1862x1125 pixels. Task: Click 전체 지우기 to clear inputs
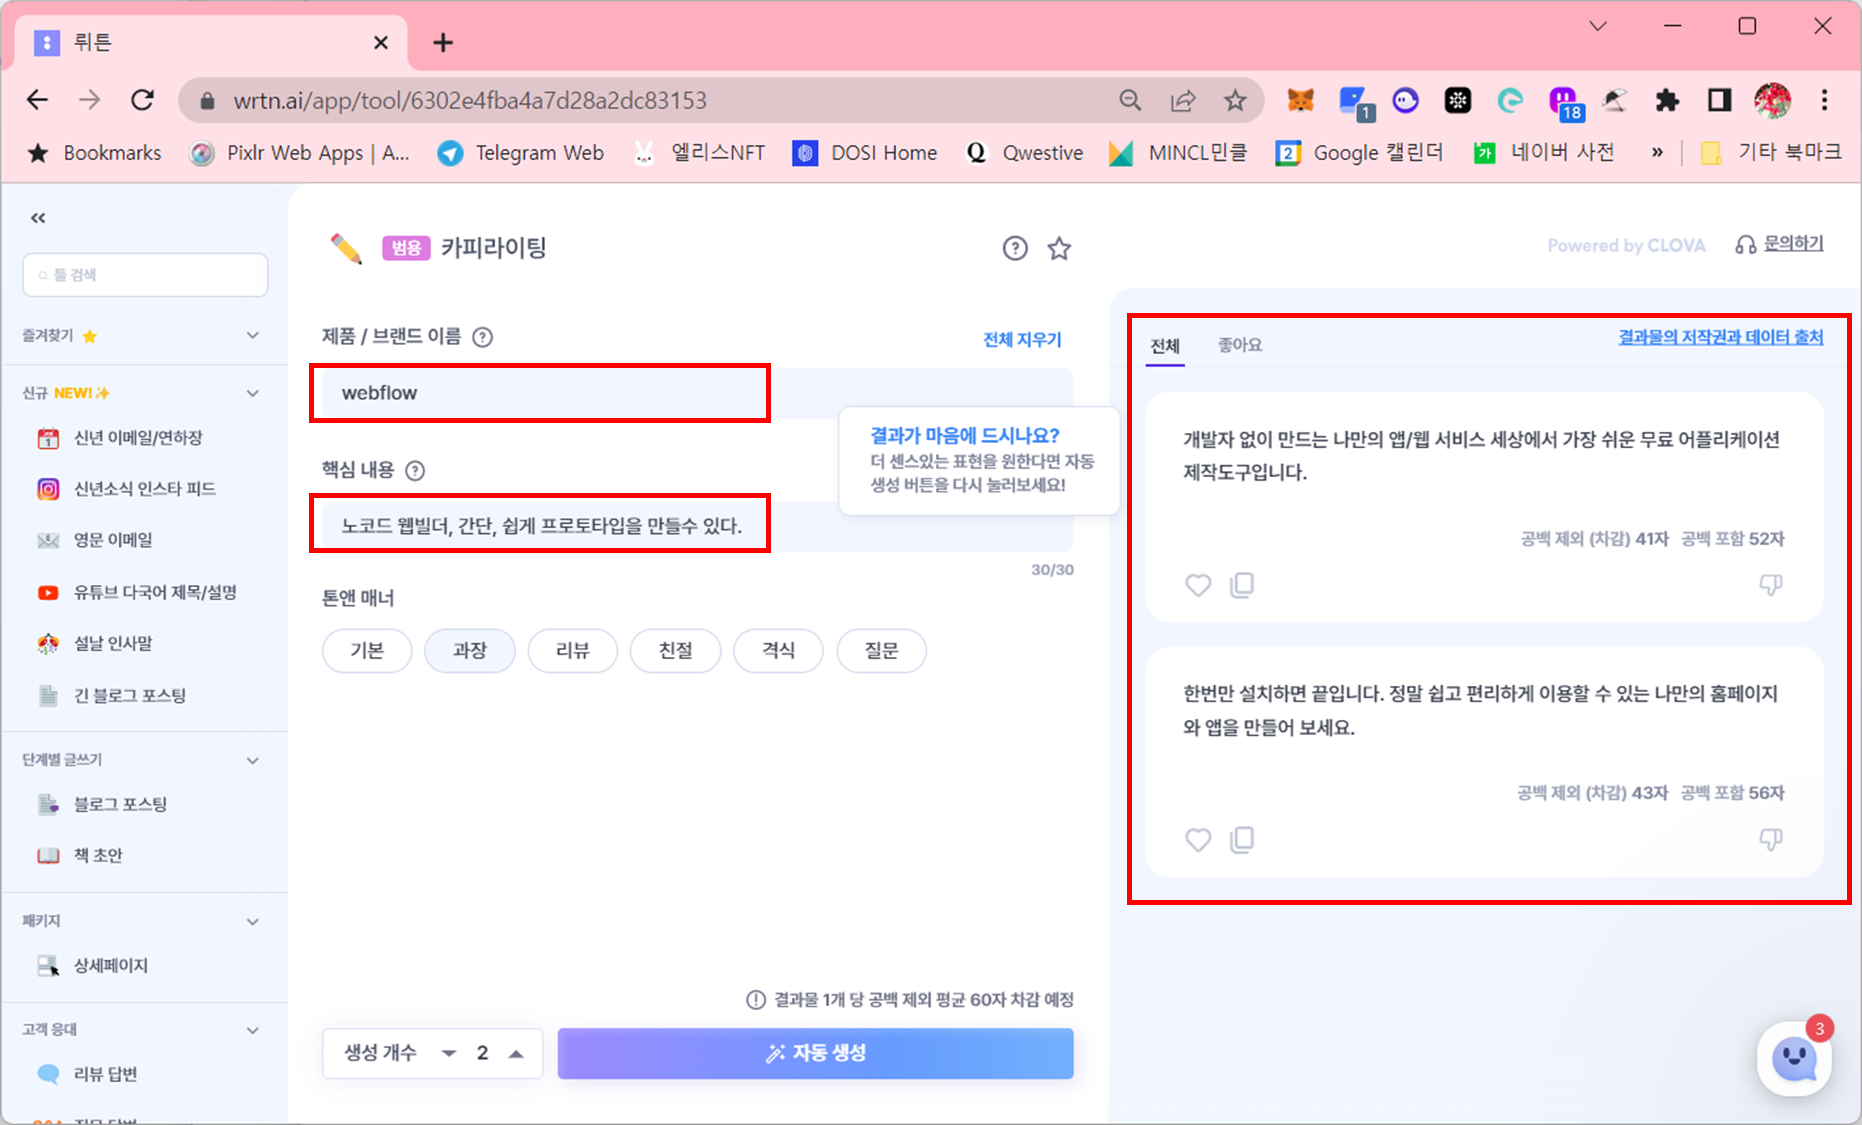1022,340
